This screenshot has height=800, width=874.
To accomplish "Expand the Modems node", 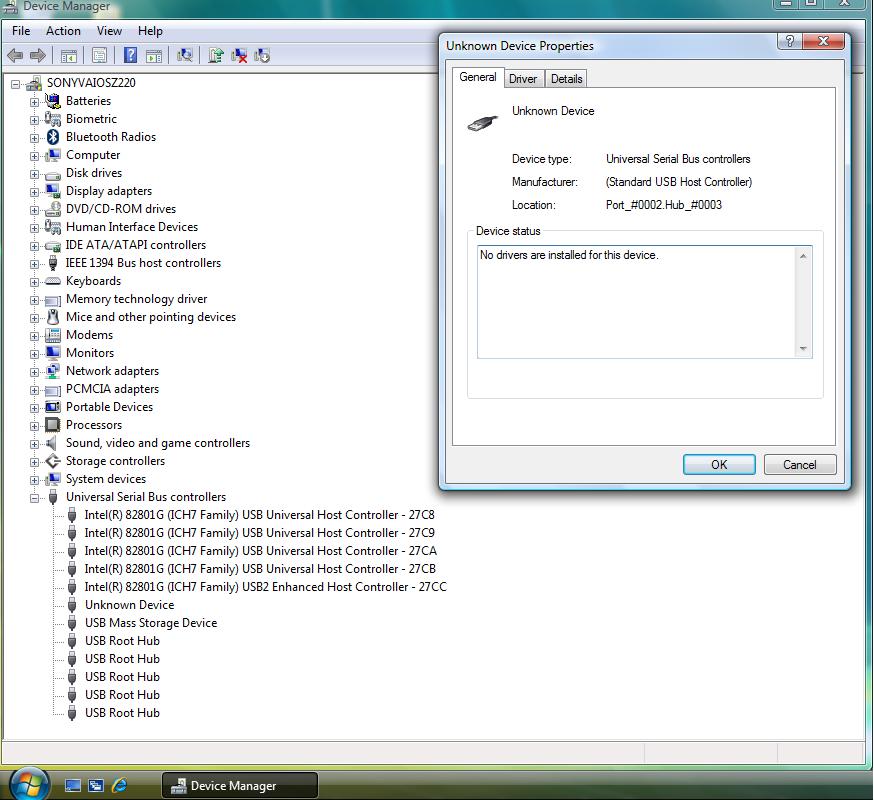I will [x=35, y=336].
